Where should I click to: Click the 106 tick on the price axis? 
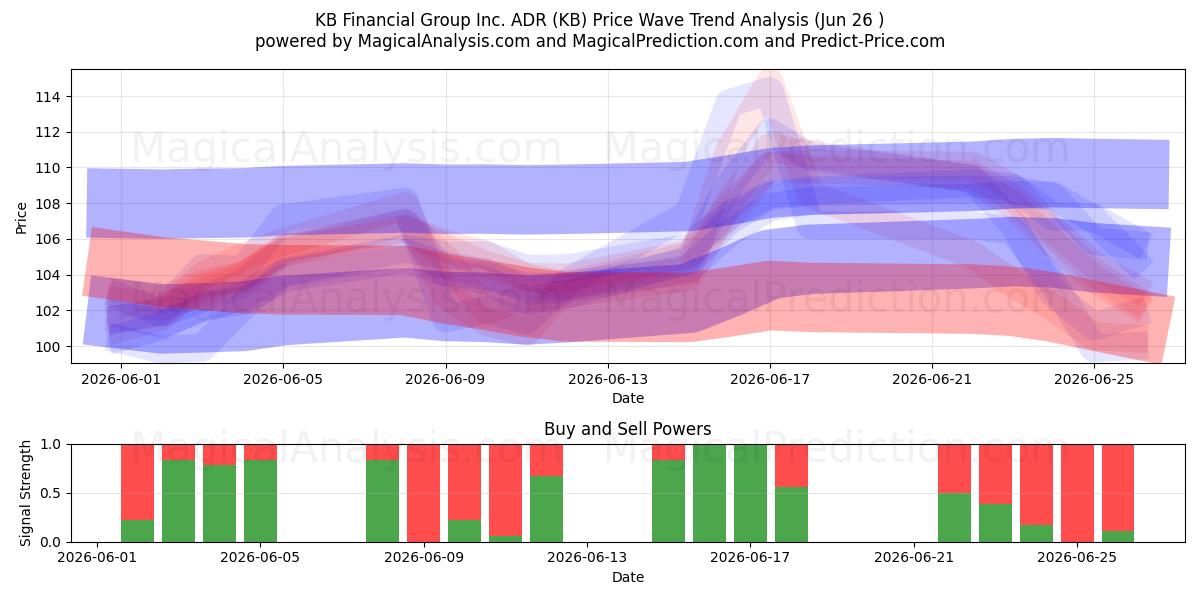click(x=47, y=239)
